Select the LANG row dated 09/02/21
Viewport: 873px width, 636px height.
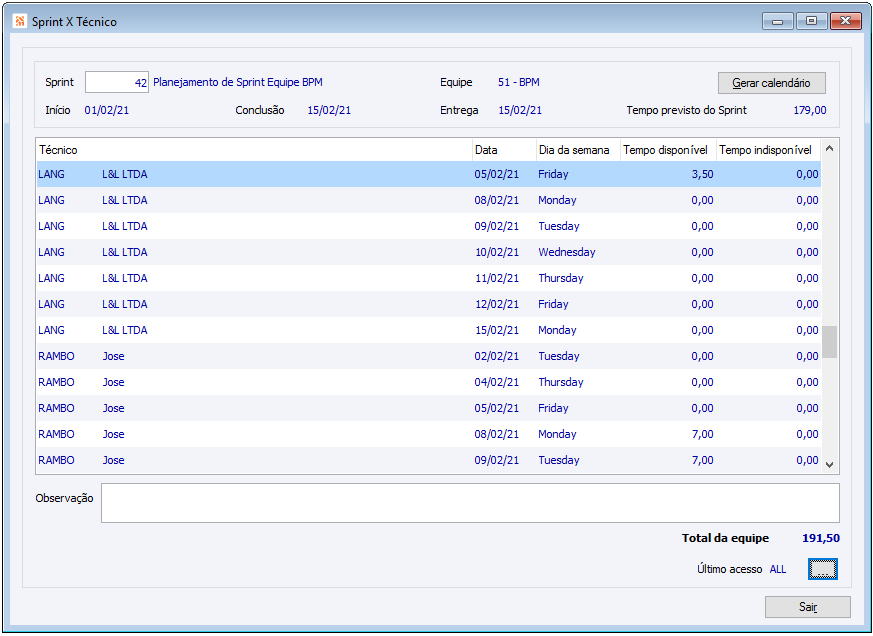point(429,226)
